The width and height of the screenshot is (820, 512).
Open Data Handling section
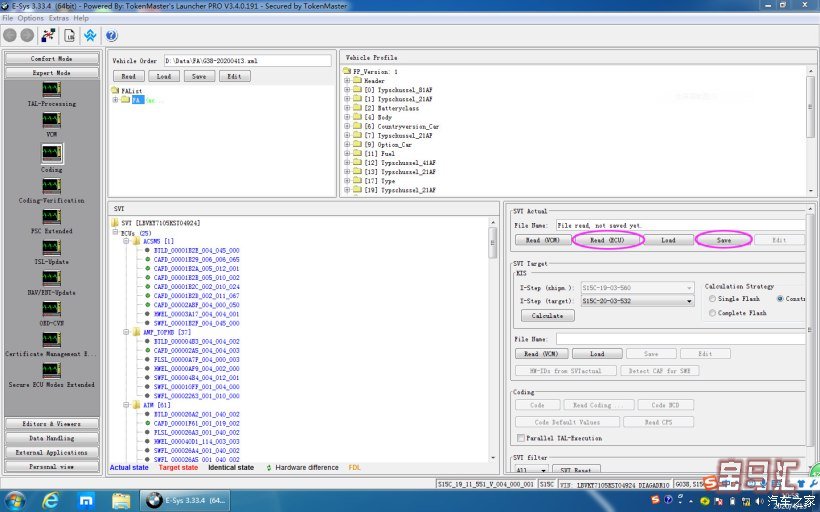click(51, 438)
